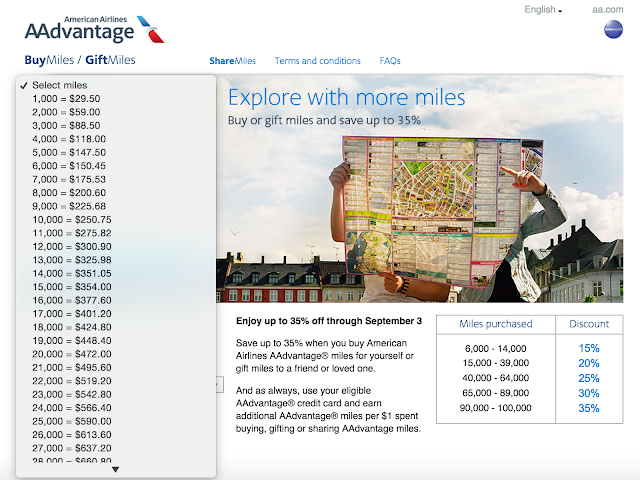Pick 7,000 = $175.53 from list
Screen dimensions: 640x480
[x=116, y=180]
